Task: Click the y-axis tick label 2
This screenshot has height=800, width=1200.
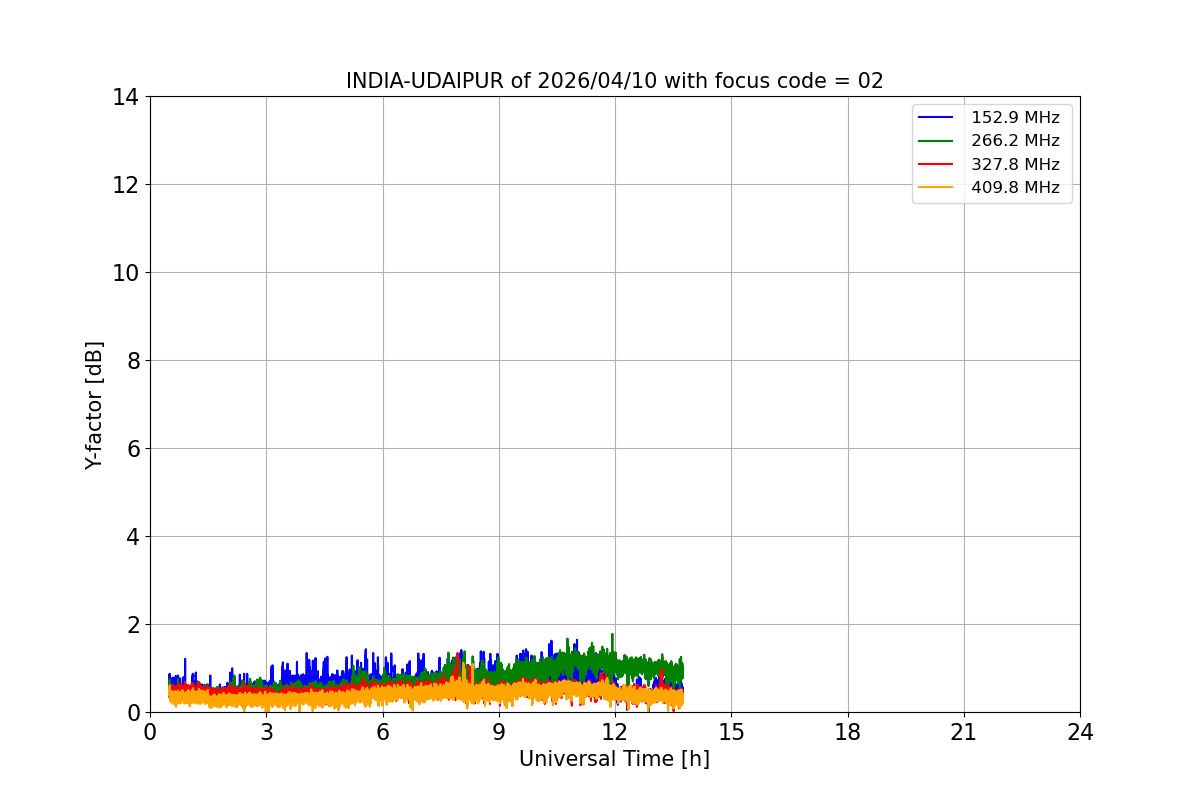Action: [132, 625]
